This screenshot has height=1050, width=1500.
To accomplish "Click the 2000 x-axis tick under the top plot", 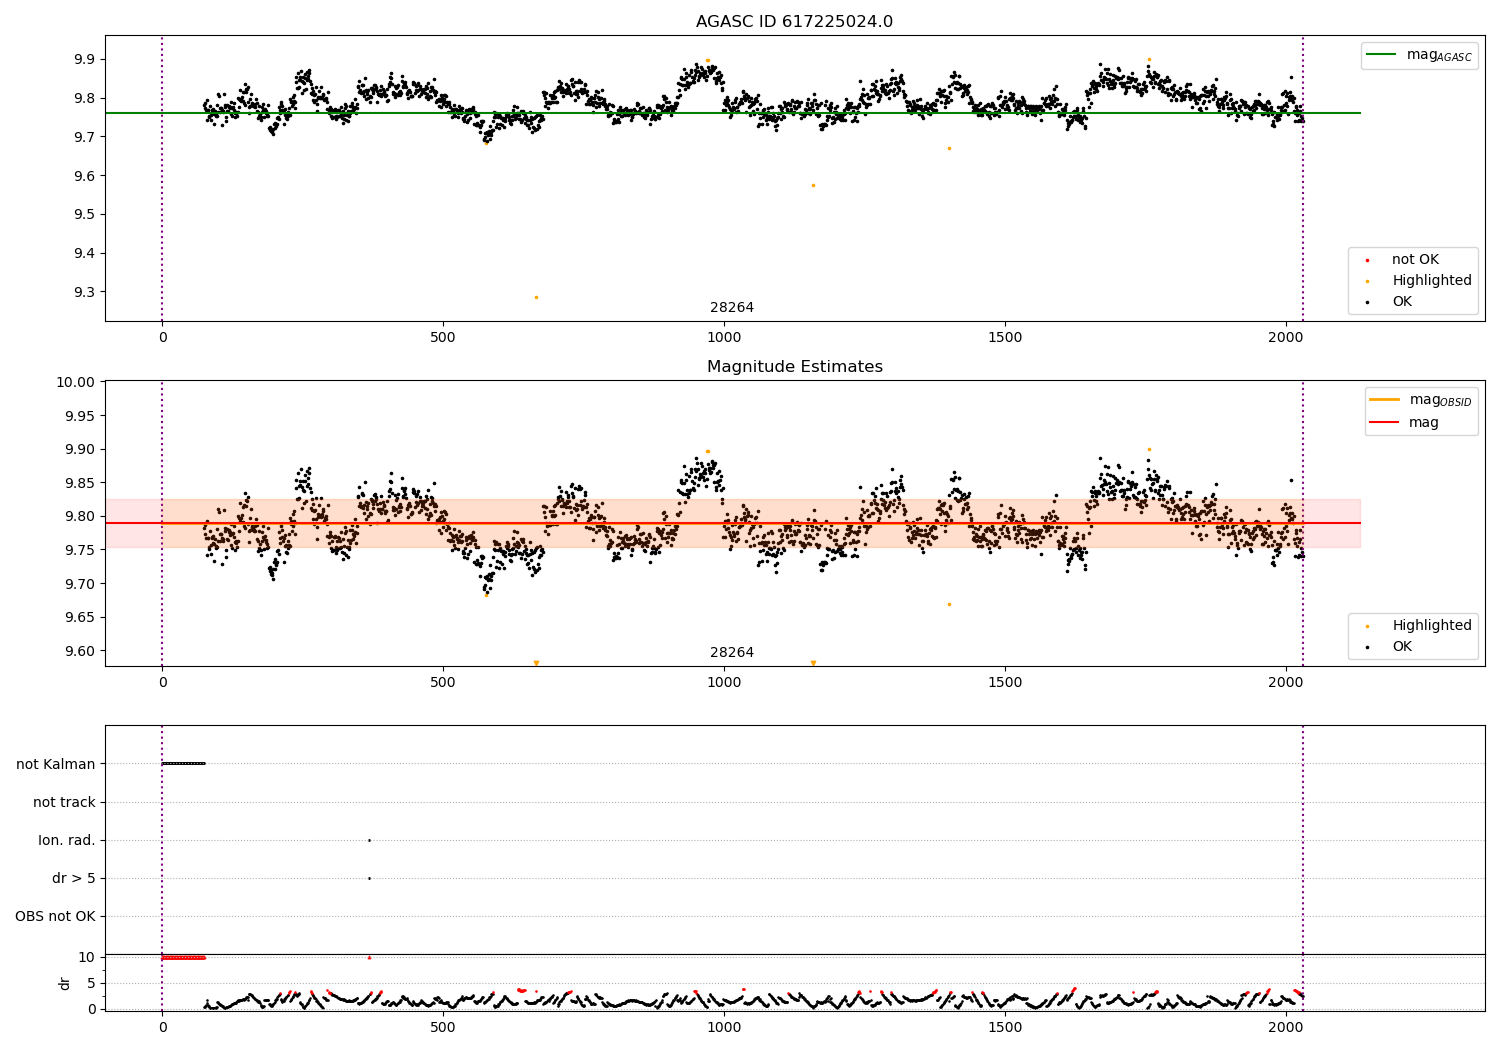I will click(1286, 338).
